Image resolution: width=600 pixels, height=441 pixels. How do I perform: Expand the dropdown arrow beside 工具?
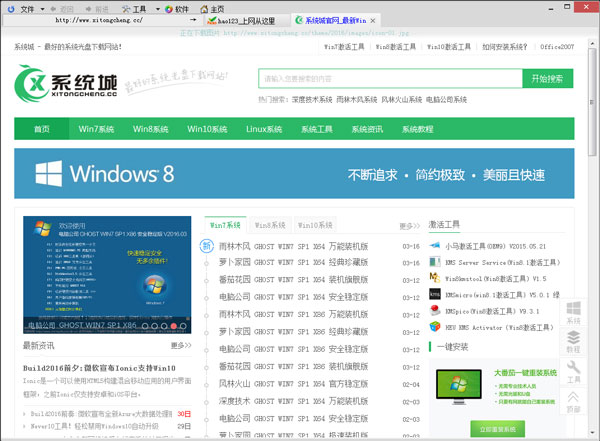pyautogui.click(x=158, y=9)
